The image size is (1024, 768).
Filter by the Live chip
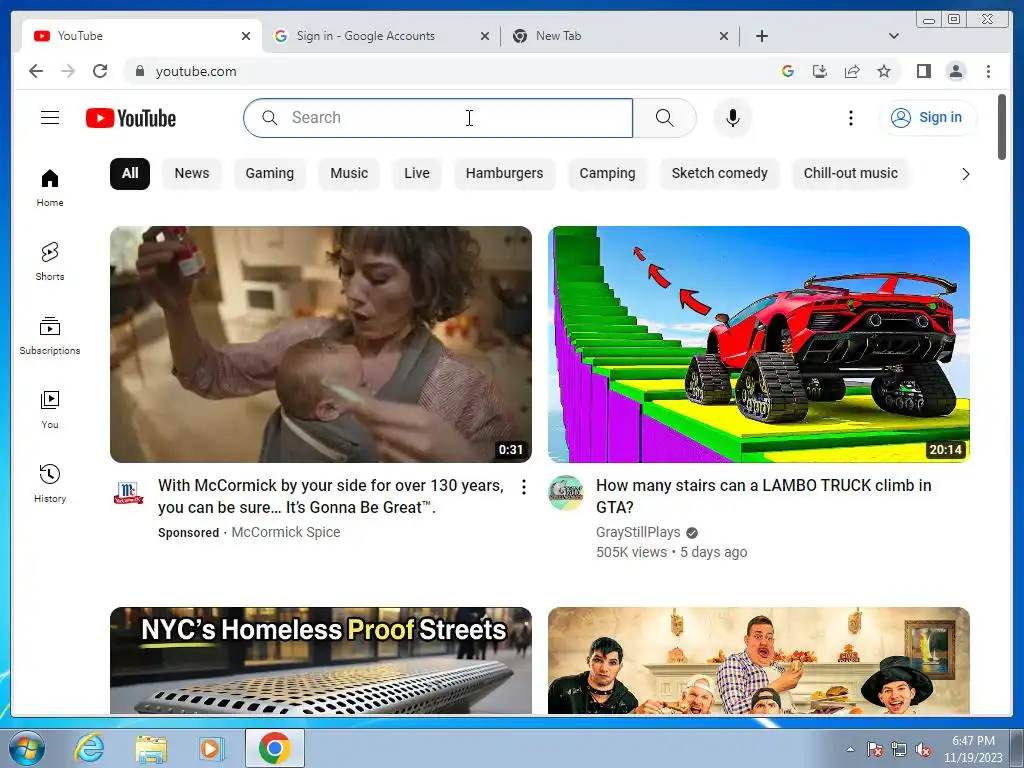[x=417, y=174]
